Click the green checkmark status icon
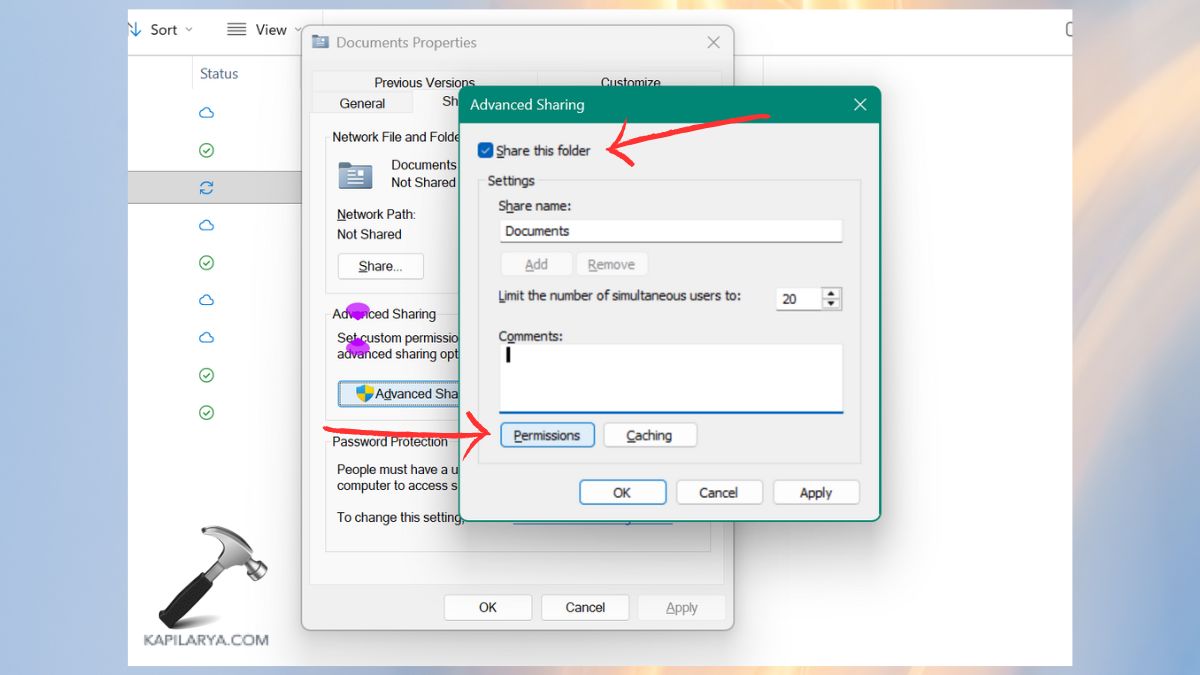This screenshot has height=675, width=1200. tap(206, 150)
